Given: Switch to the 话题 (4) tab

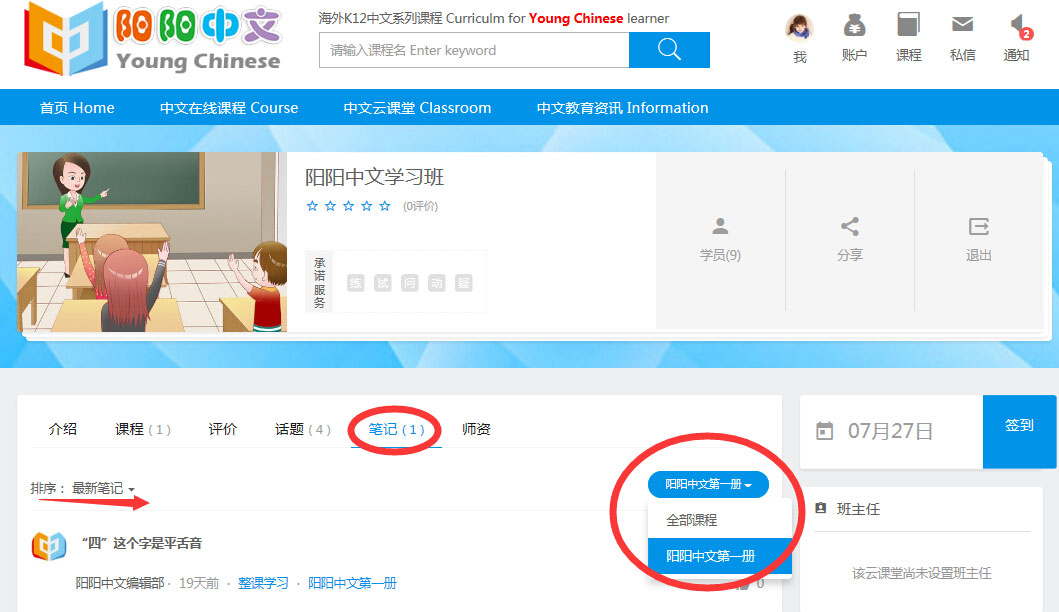Looking at the screenshot, I should click(303, 429).
